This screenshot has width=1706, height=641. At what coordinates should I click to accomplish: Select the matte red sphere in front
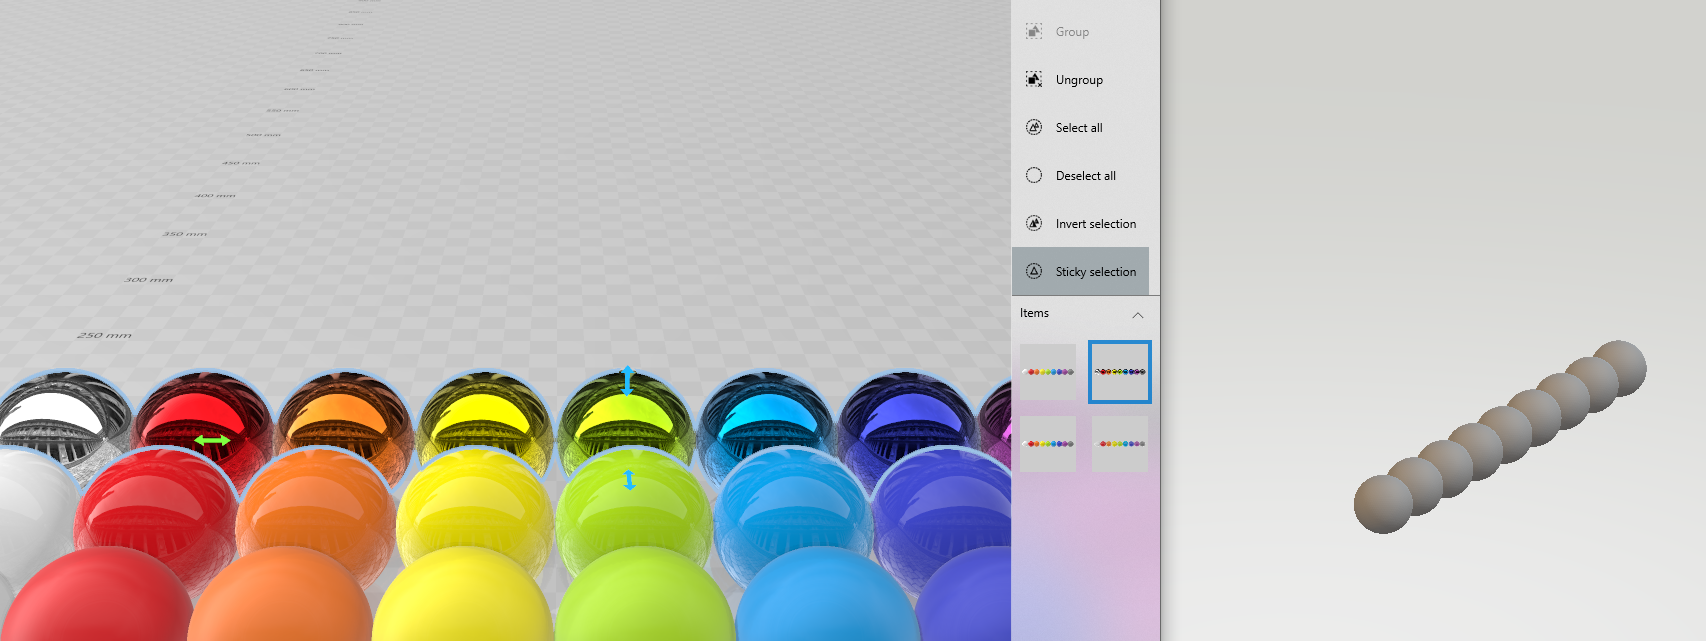pyautogui.click(x=98, y=597)
